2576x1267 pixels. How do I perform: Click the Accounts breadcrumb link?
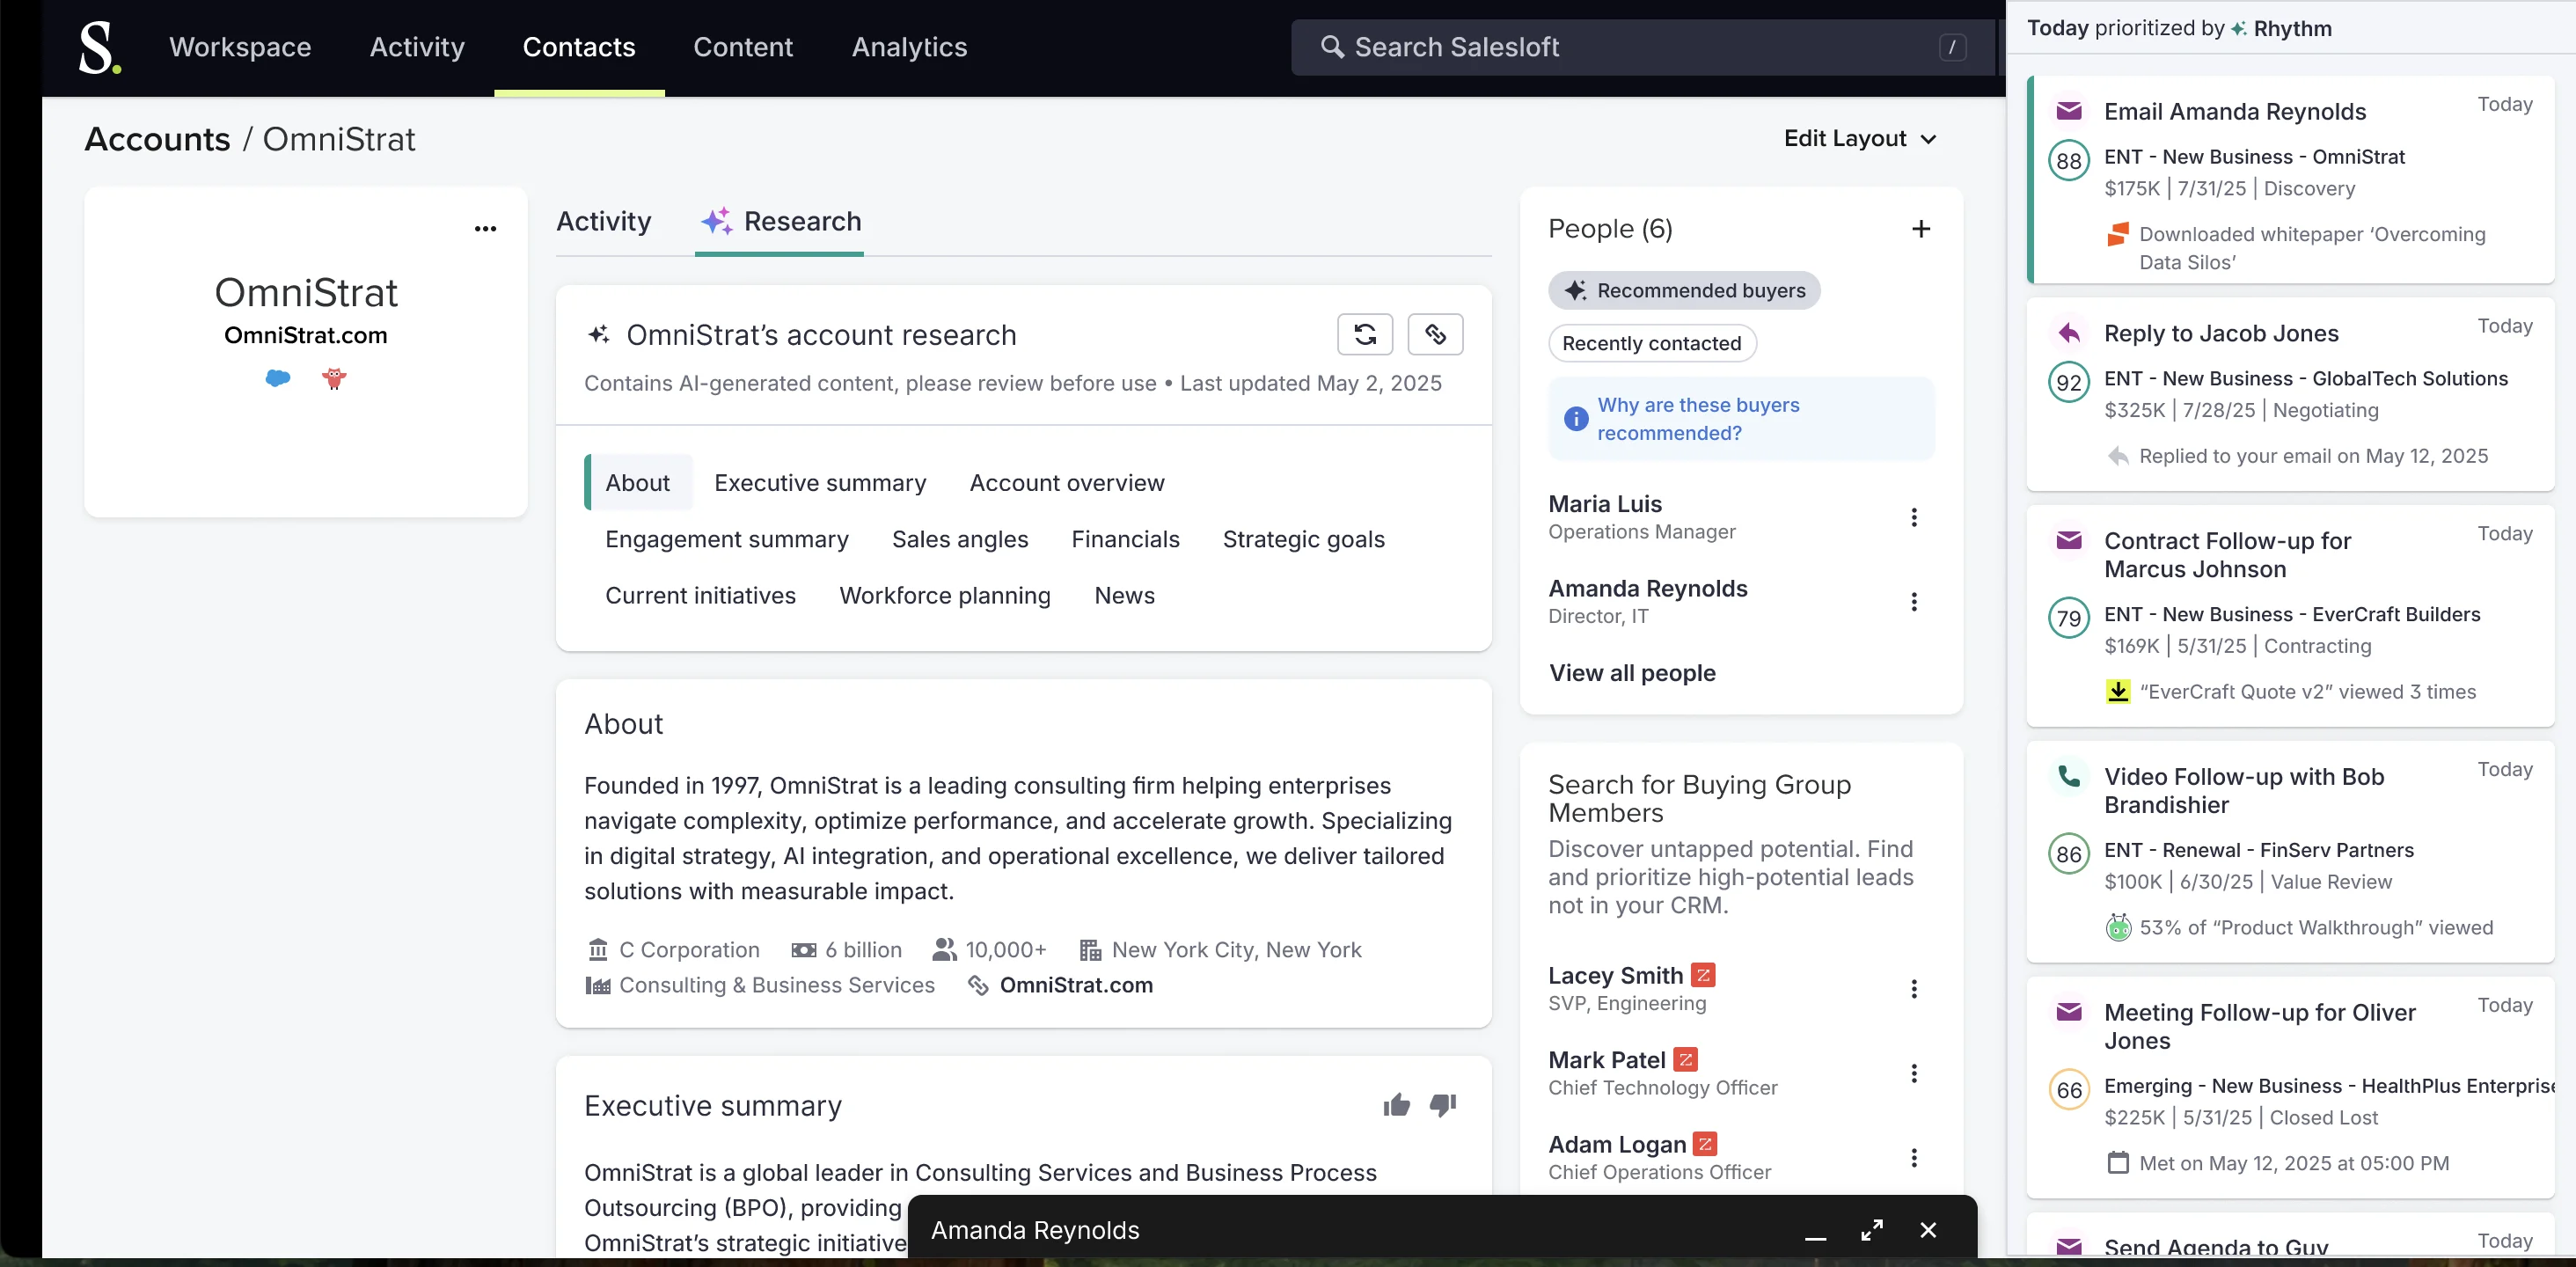157,139
